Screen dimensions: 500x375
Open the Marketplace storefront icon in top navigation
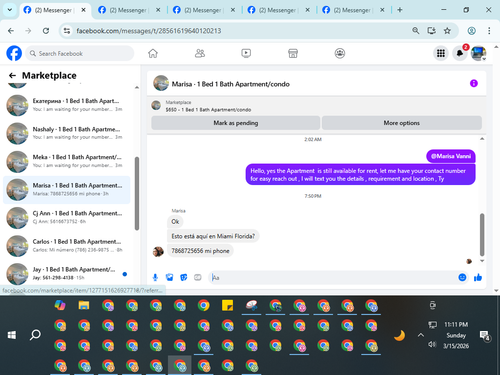click(293, 53)
